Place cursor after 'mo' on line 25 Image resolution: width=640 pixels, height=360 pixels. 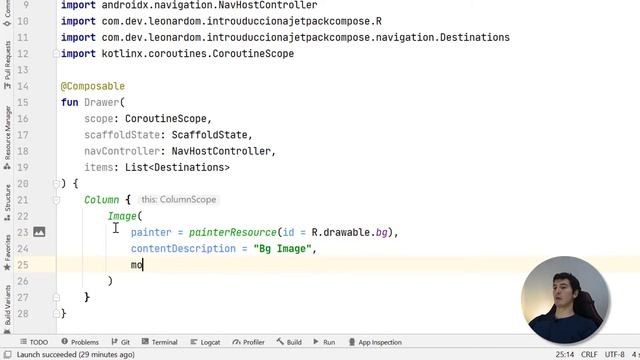click(x=143, y=265)
